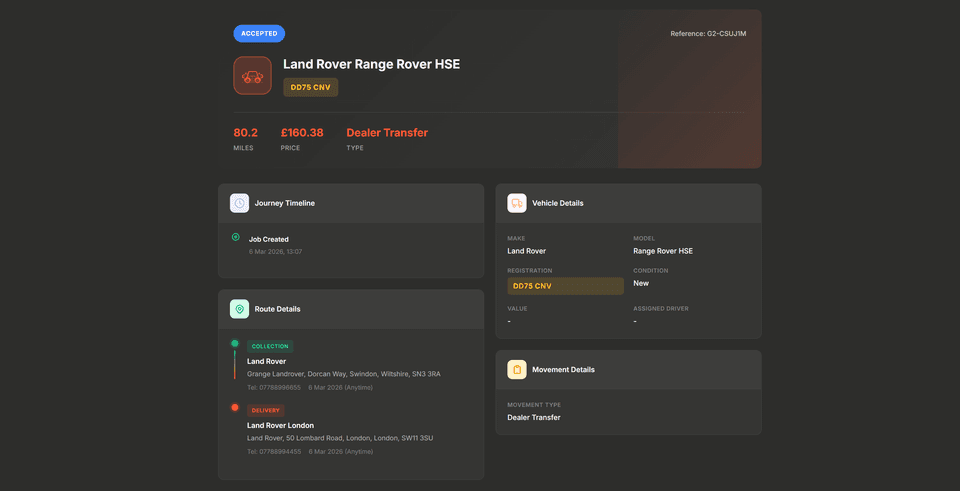Click the clock icon in Journey Timeline

click(239, 203)
